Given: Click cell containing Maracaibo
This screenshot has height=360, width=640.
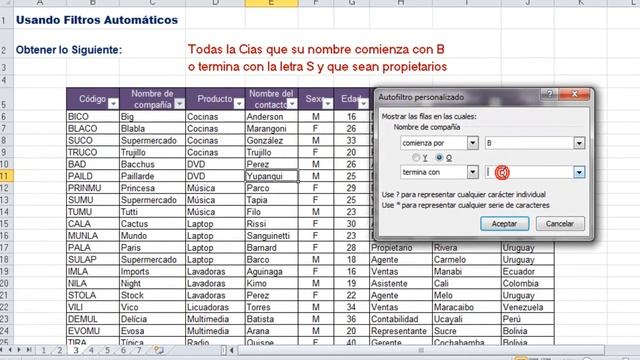Looking at the screenshot, I should click(467, 307).
